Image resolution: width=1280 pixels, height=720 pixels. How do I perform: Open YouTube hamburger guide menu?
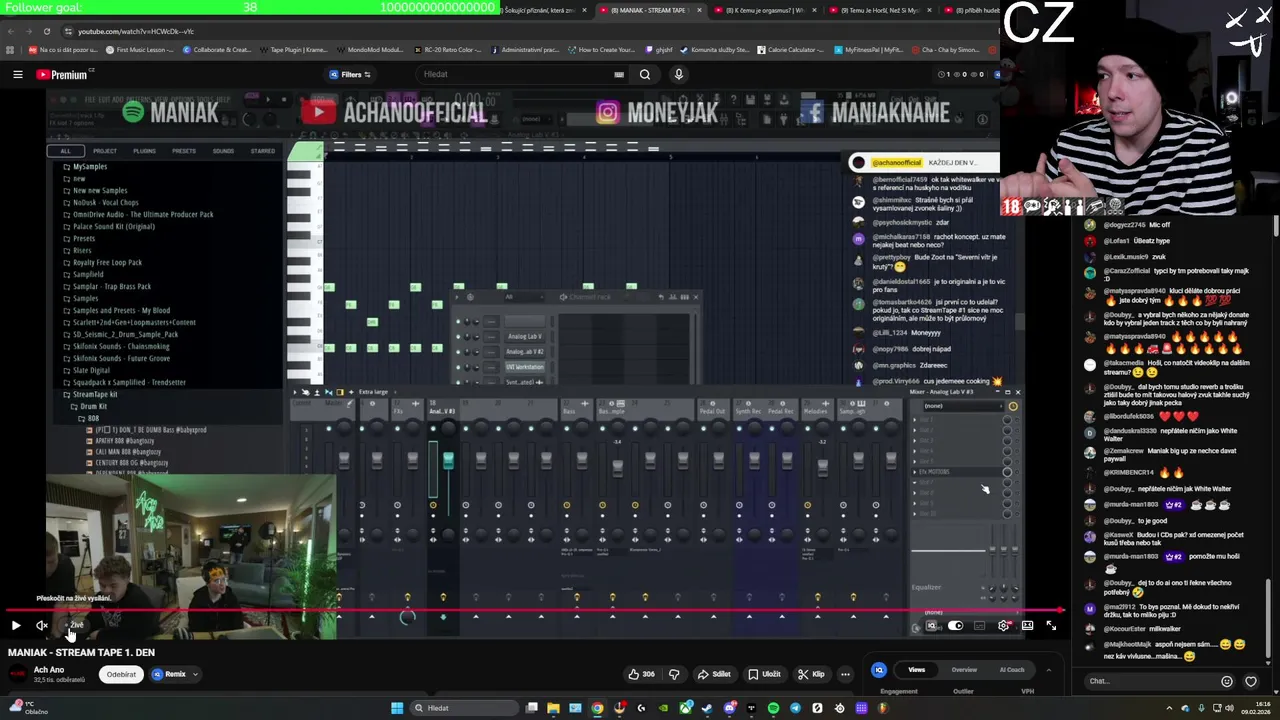(17, 74)
